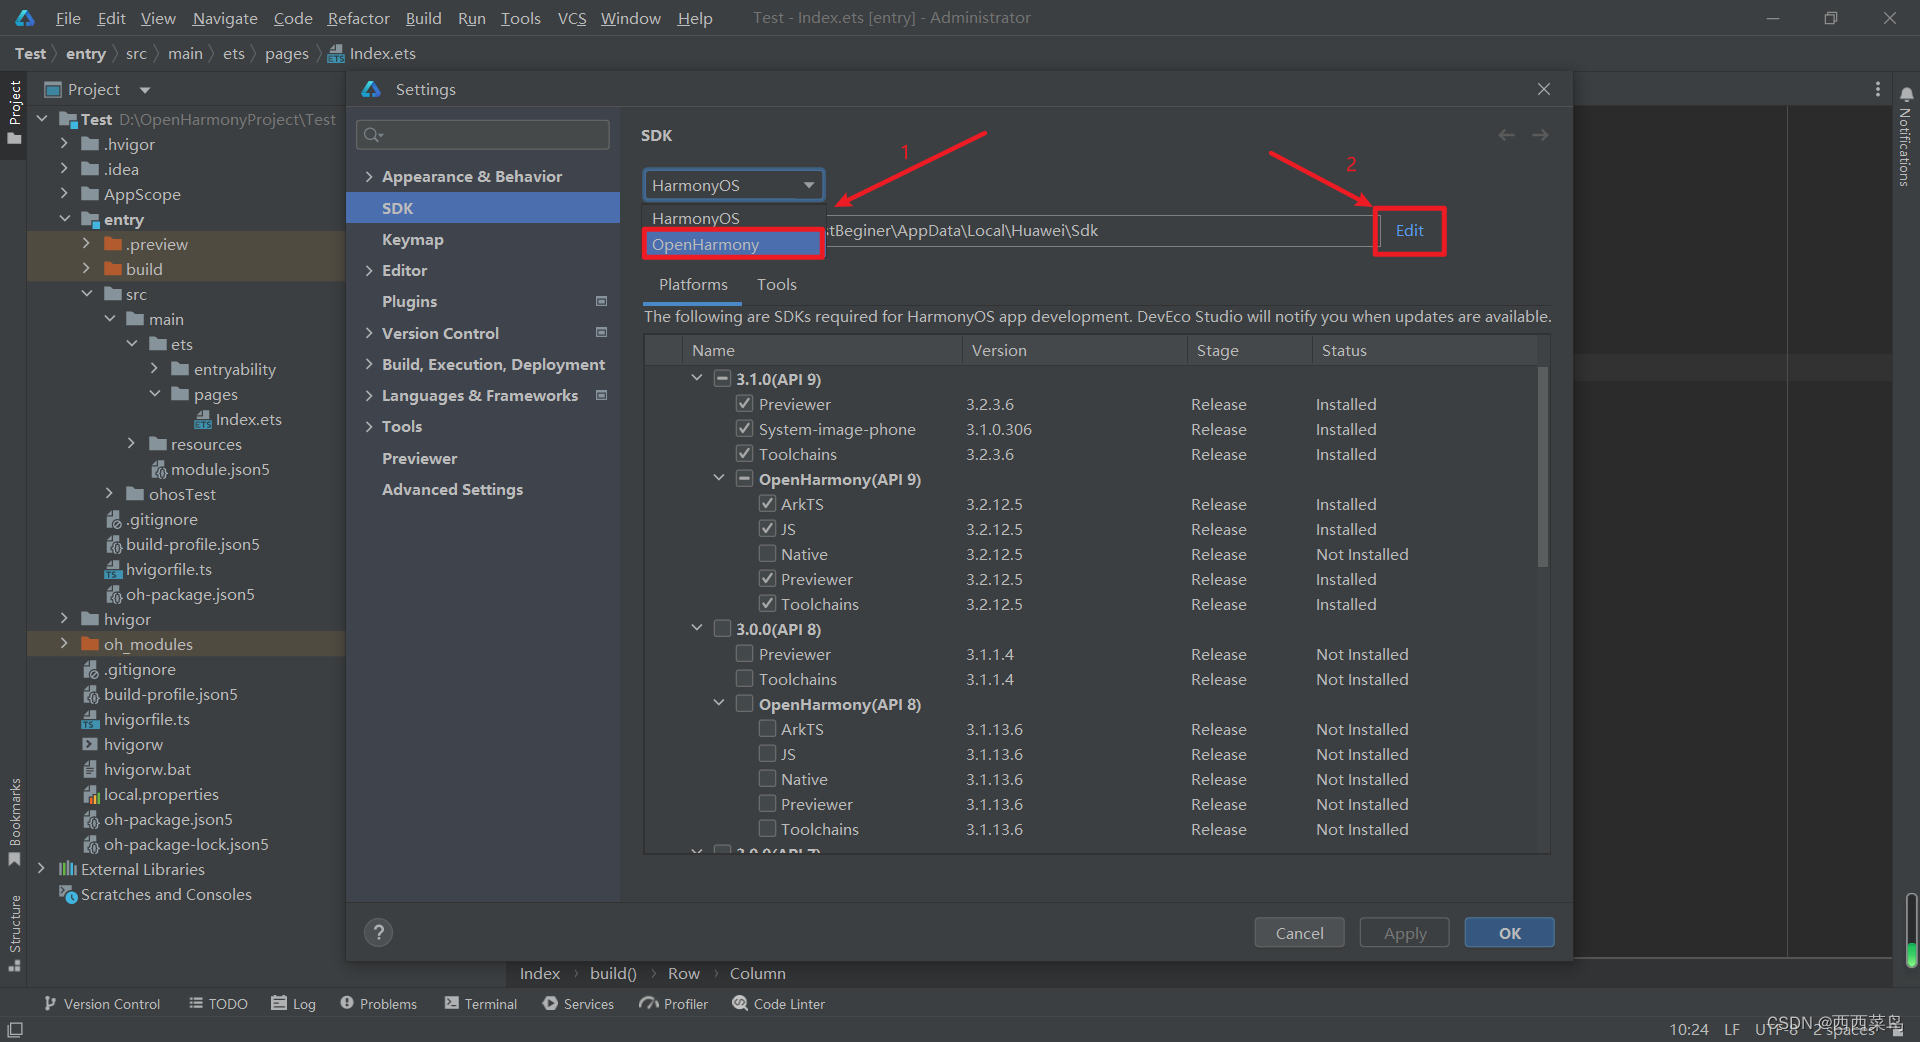Check the OpenHarmony(API 8) group checkbox

point(744,704)
